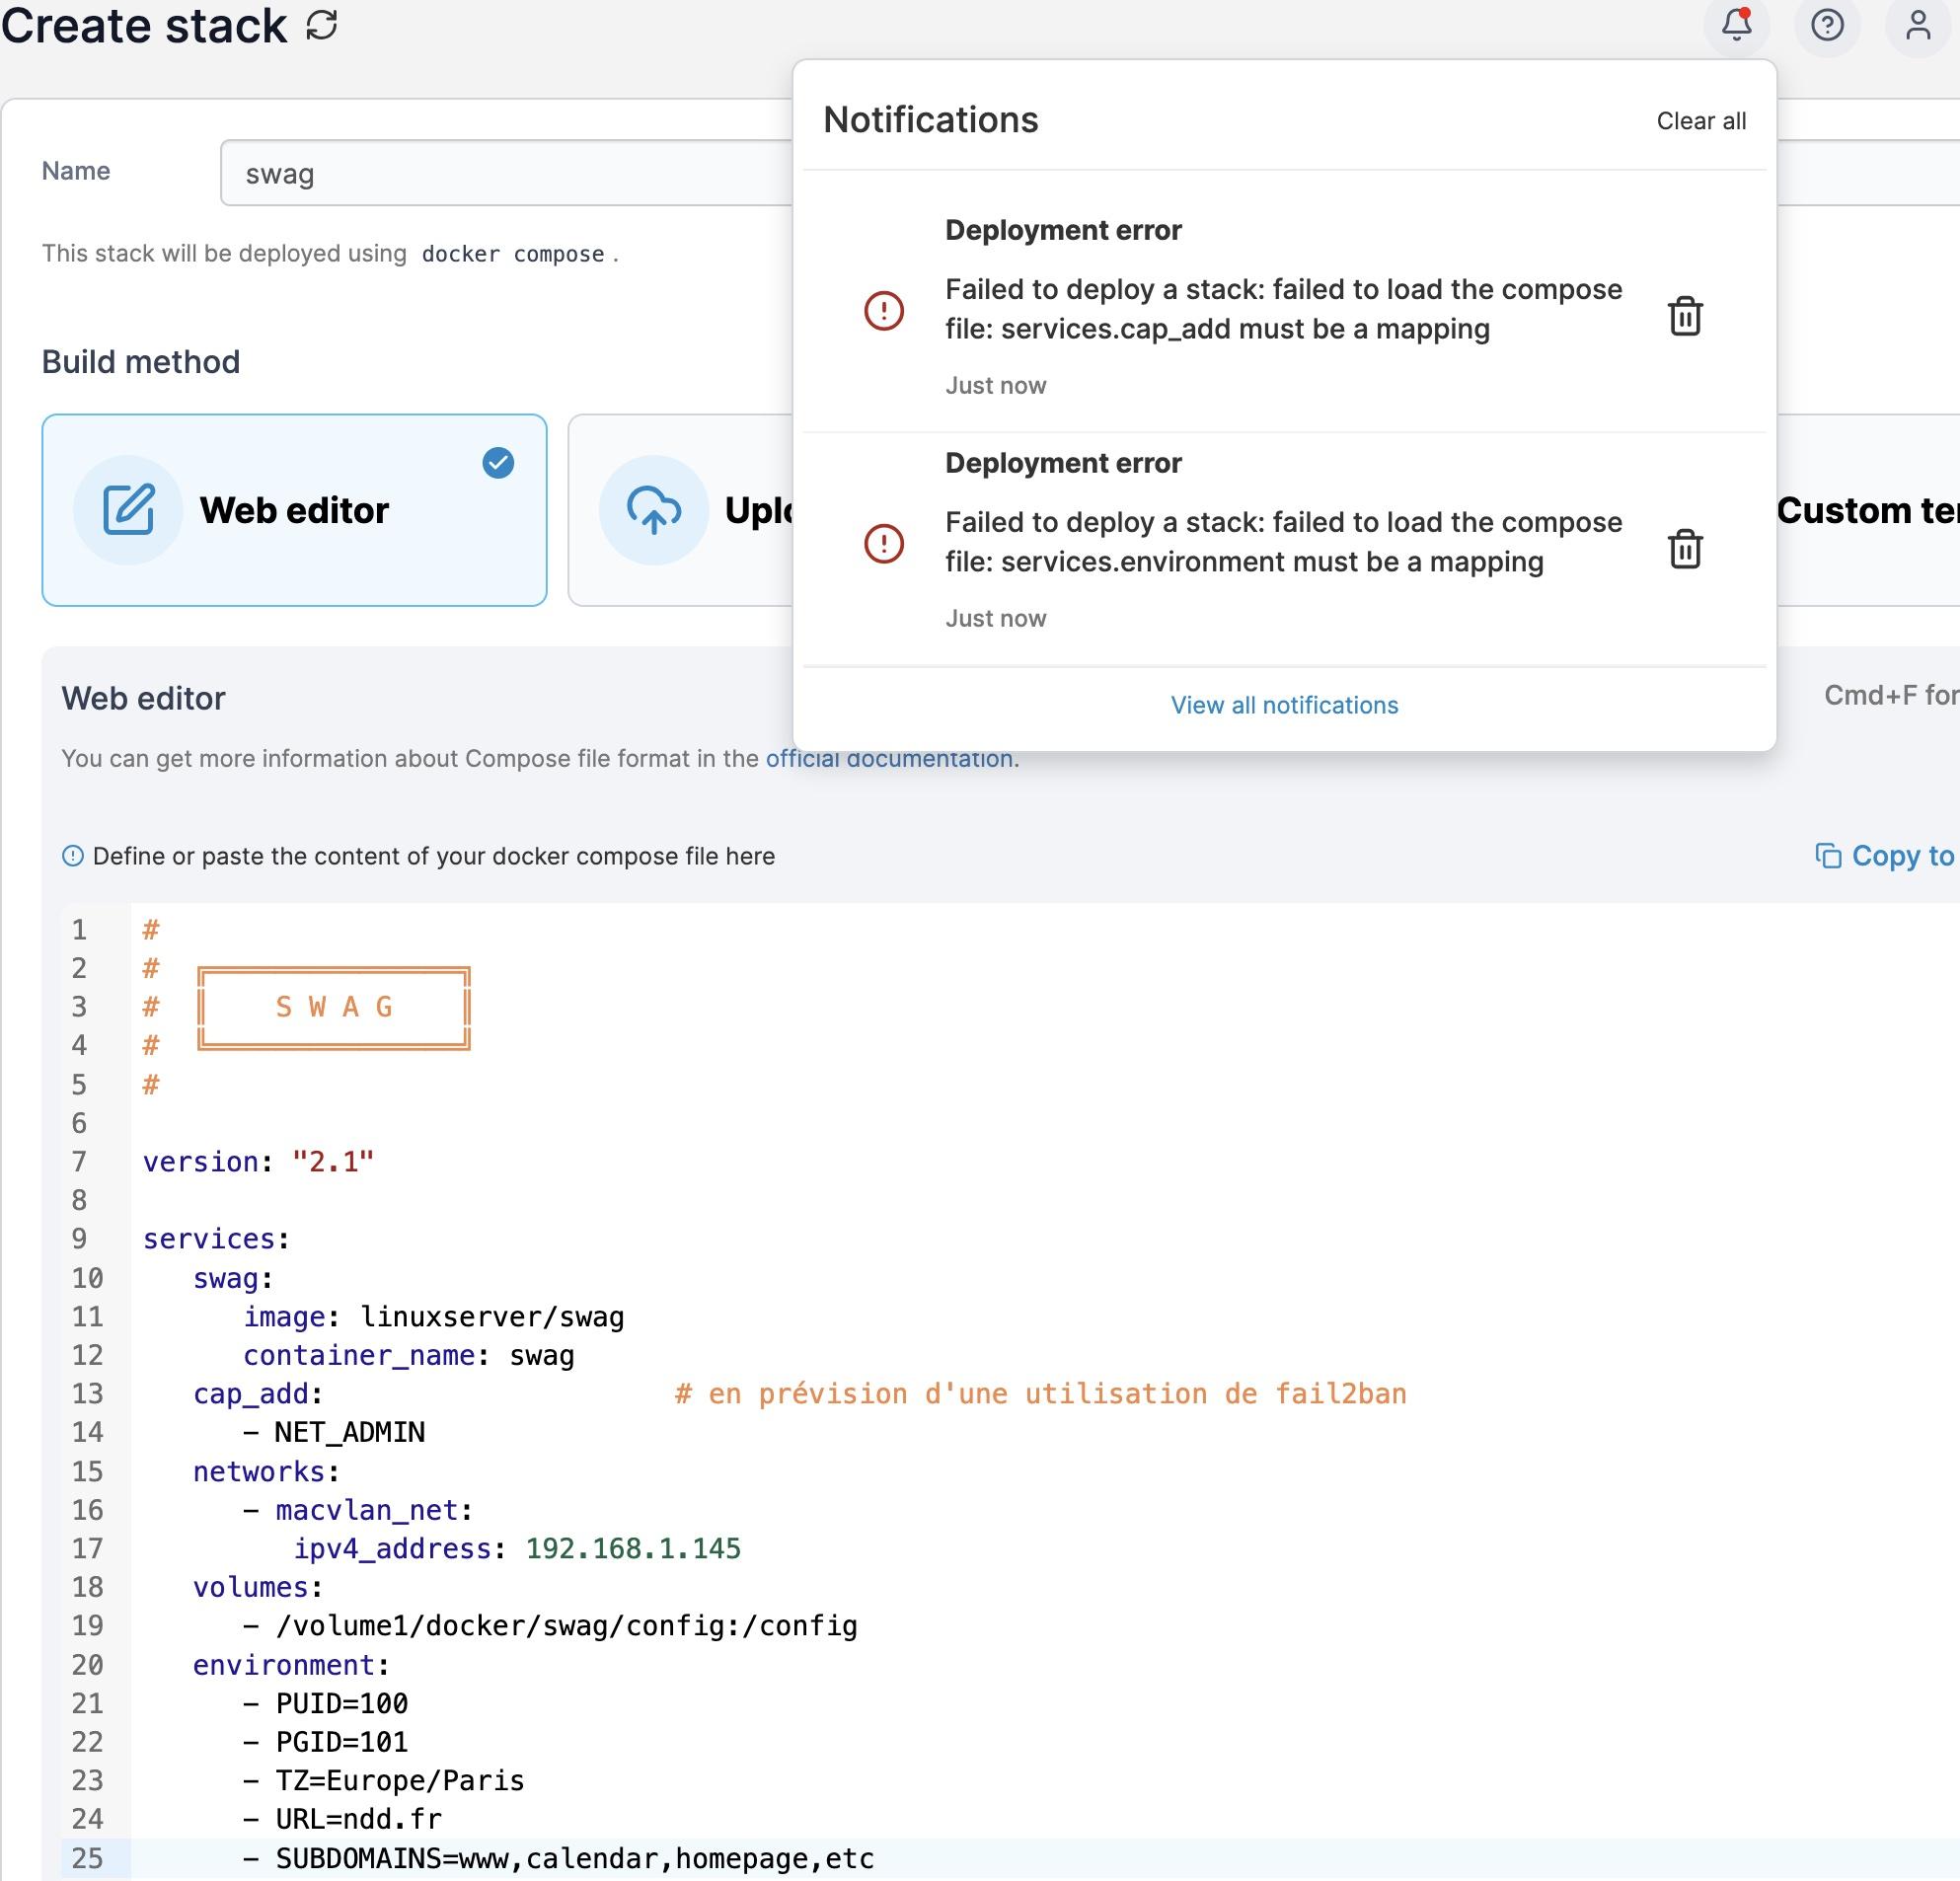Click the Upload cloud icon
1960x1881 pixels.
(654, 510)
